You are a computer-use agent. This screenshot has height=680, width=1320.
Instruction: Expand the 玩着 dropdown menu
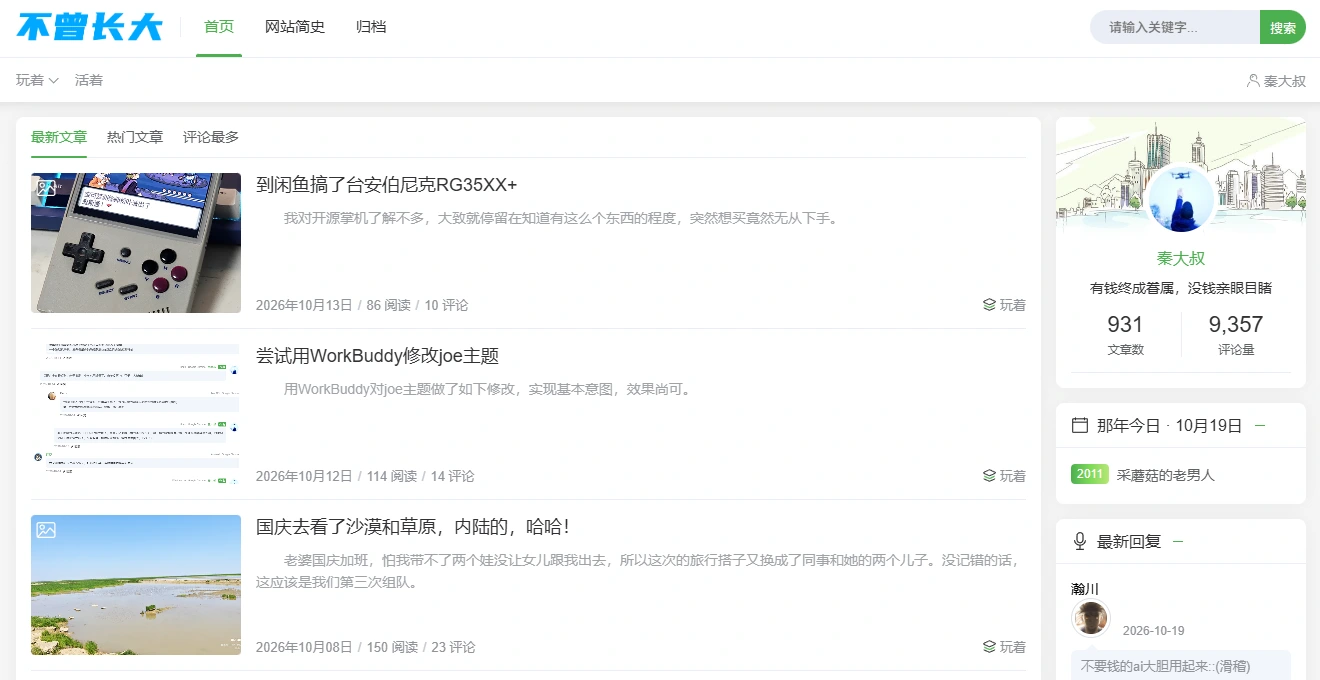38,80
